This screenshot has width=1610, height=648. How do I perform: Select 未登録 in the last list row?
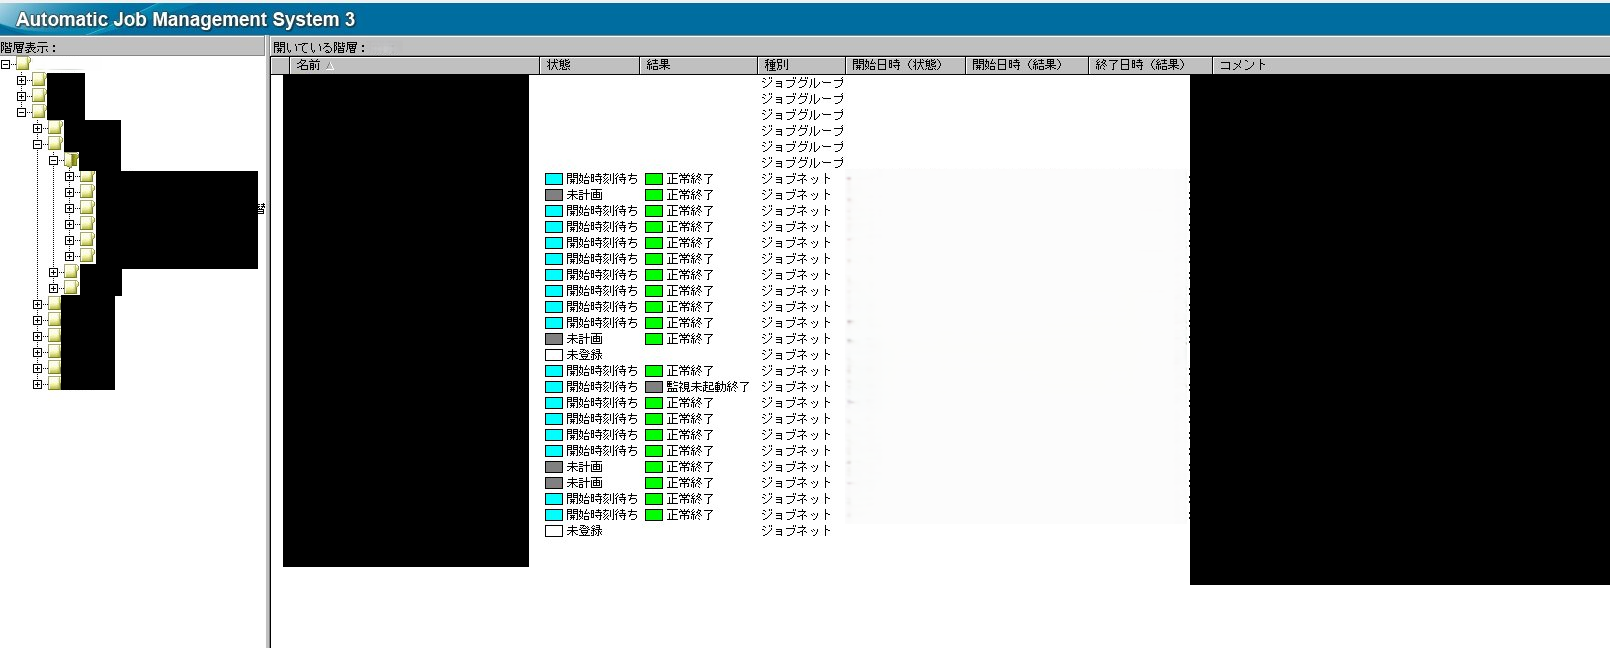[584, 531]
